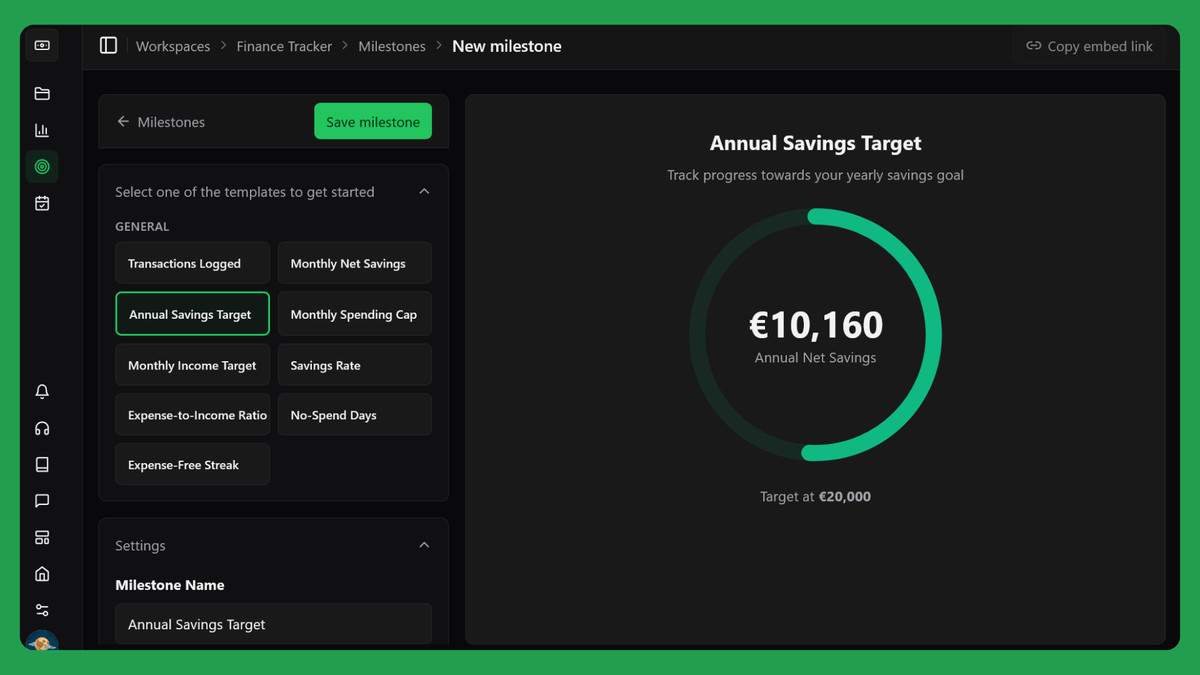The width and height of the screenshot is (1200, 675).
Task: Click the user avatar in sidebar
Action: [x=42, y=642]
